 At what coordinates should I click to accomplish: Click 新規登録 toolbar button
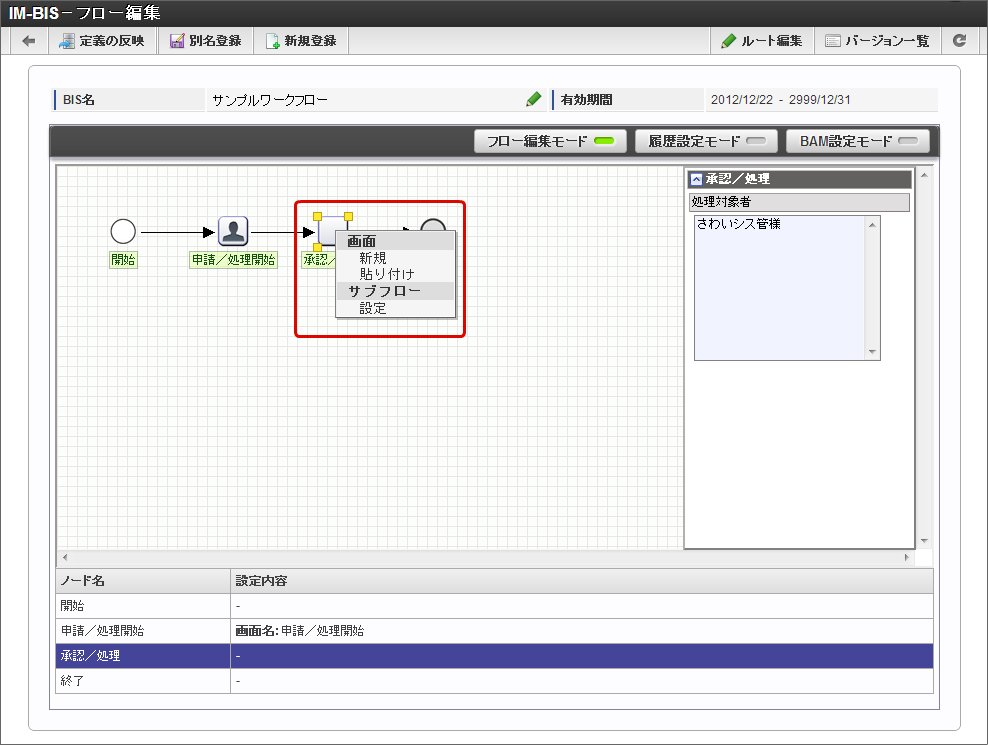coord(301,41)
